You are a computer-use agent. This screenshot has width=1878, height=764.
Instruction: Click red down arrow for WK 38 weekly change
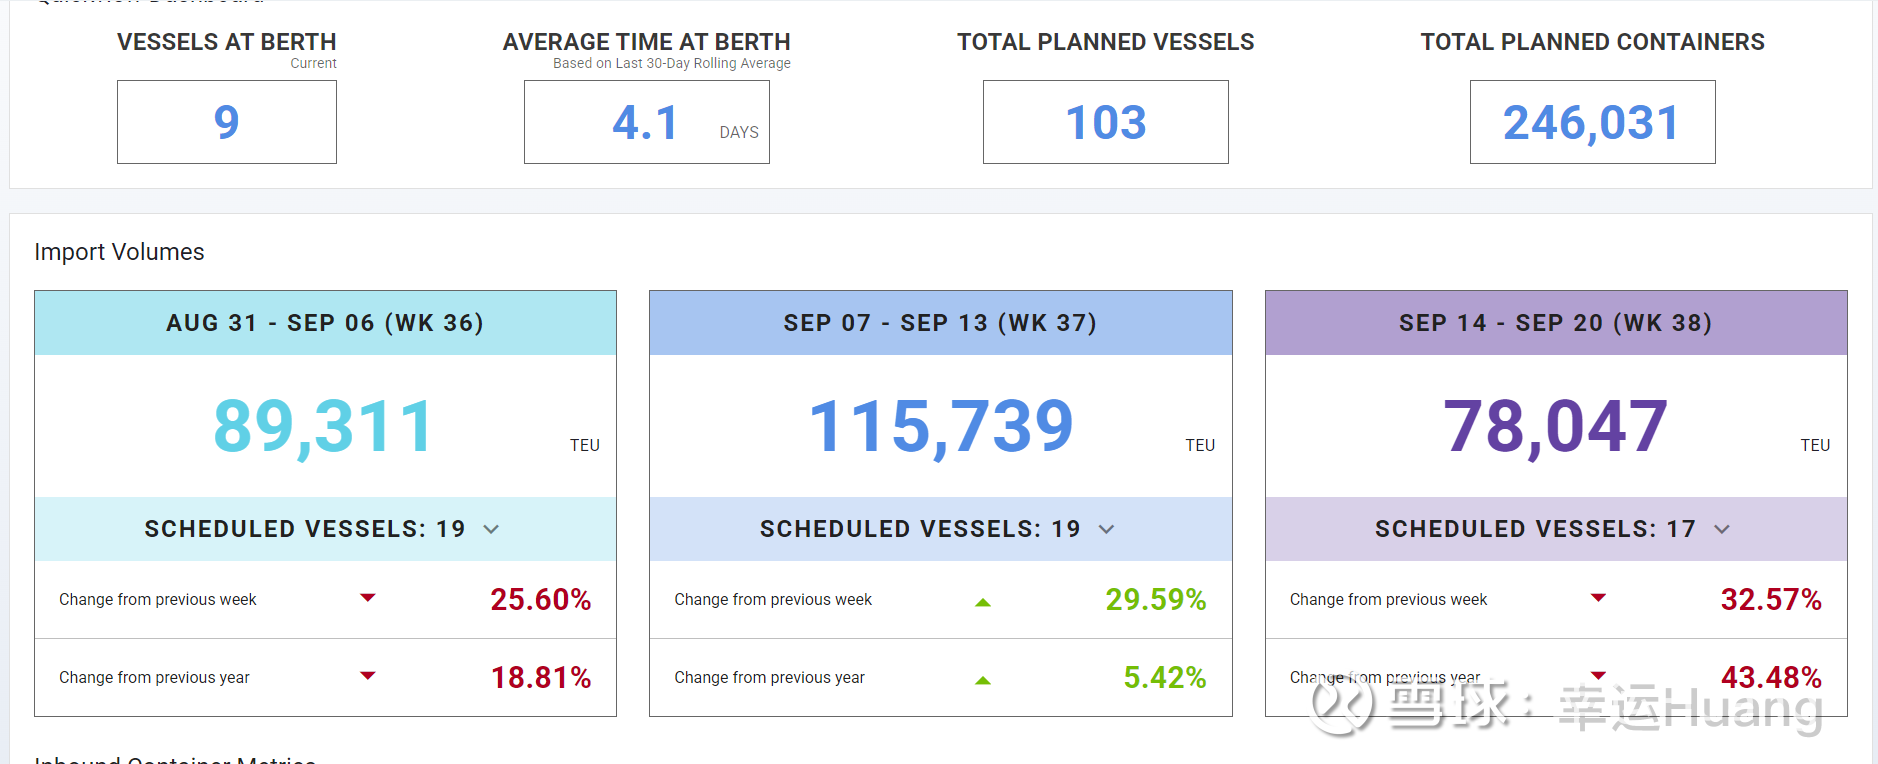pyautogui.click(x=1598, y=598)
